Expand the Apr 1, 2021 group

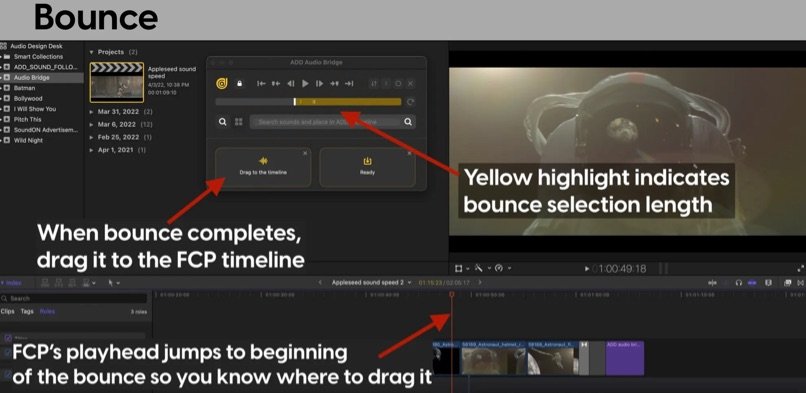click(91, 150)
